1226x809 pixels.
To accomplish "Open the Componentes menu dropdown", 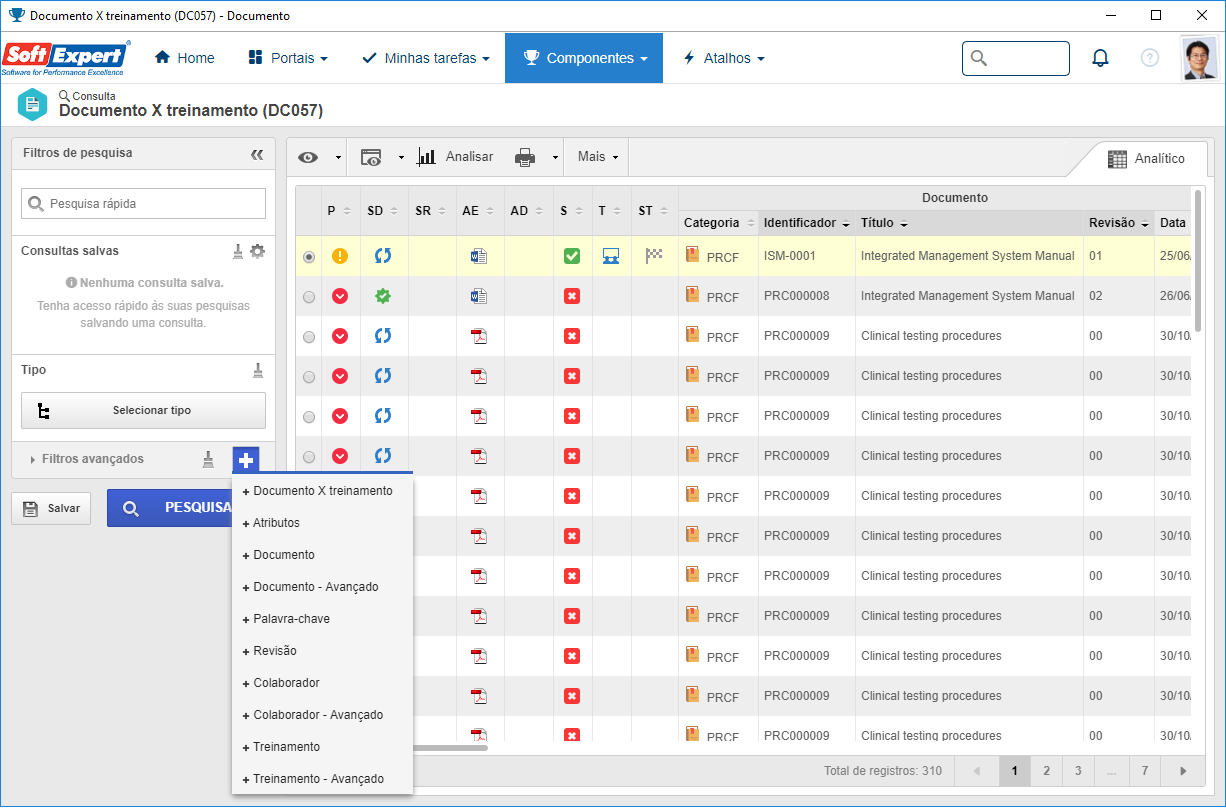I will (584, 58).
